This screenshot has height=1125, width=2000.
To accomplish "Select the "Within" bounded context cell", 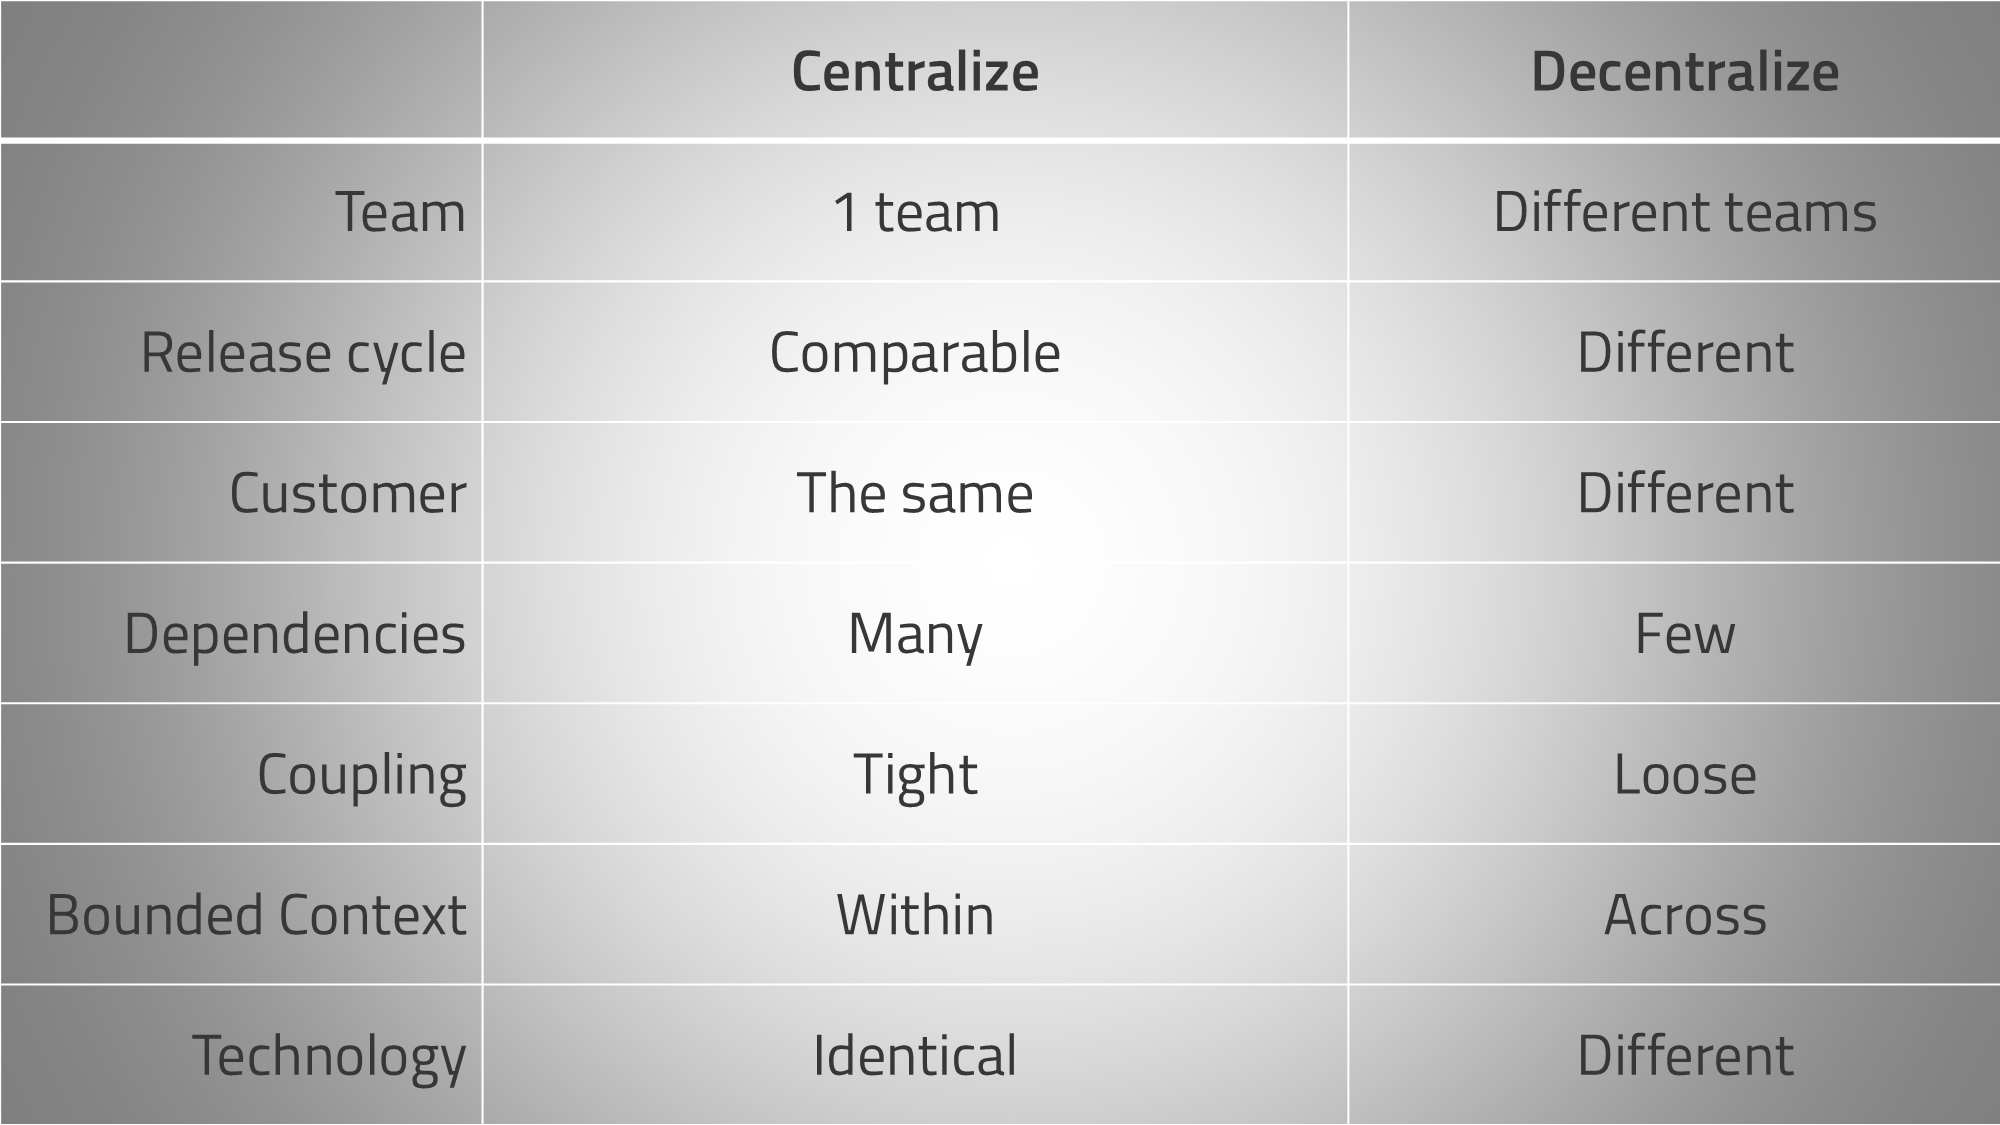I will pyautogui.click(x=915, y=915).
